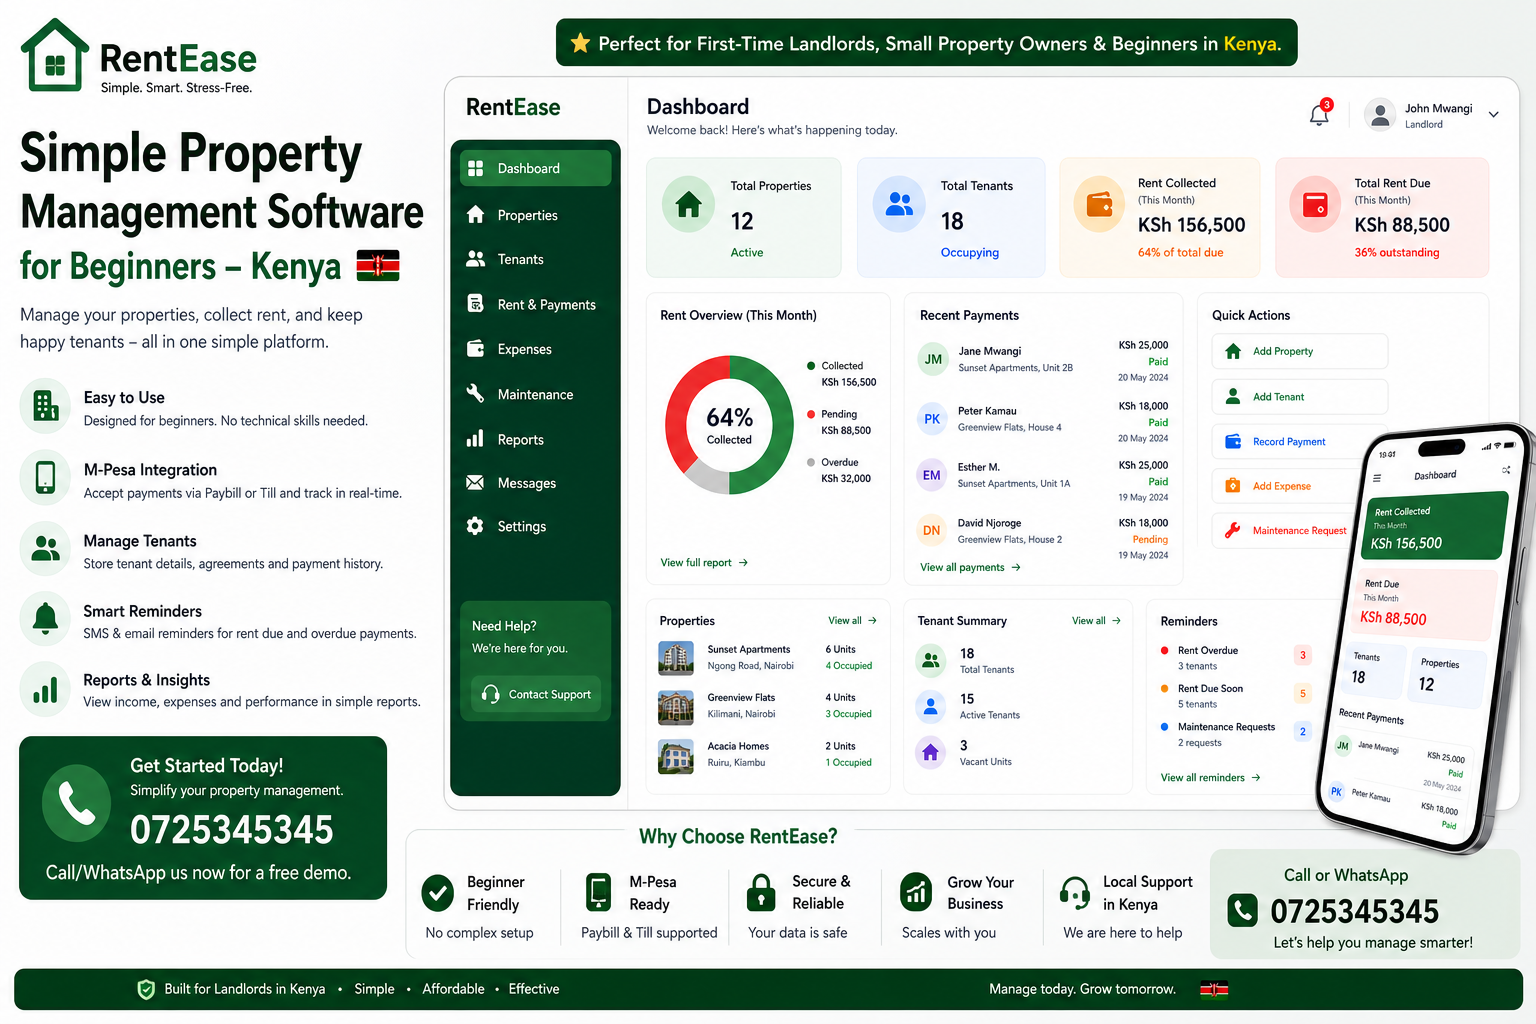Open John Mwangi profile avatar
The height and width of the screenshot is (1024, 1536).
1380,115
